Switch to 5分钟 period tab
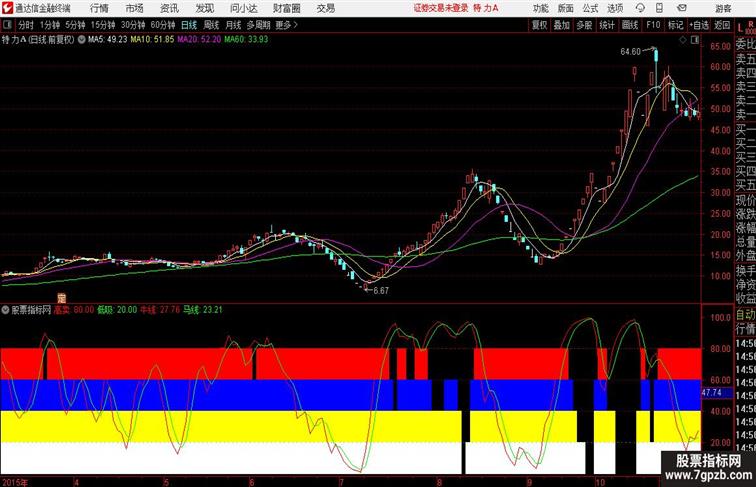The image size is (756, 487). point(75,25)
